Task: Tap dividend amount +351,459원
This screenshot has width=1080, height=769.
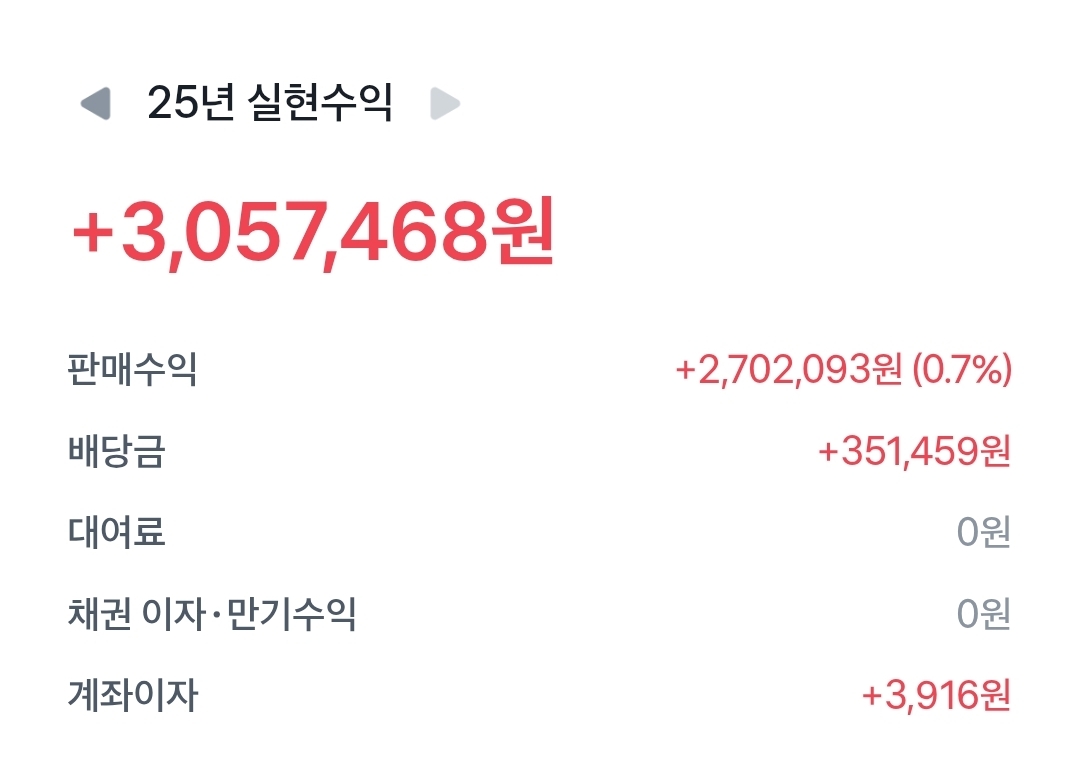Action: click(914, 452)
